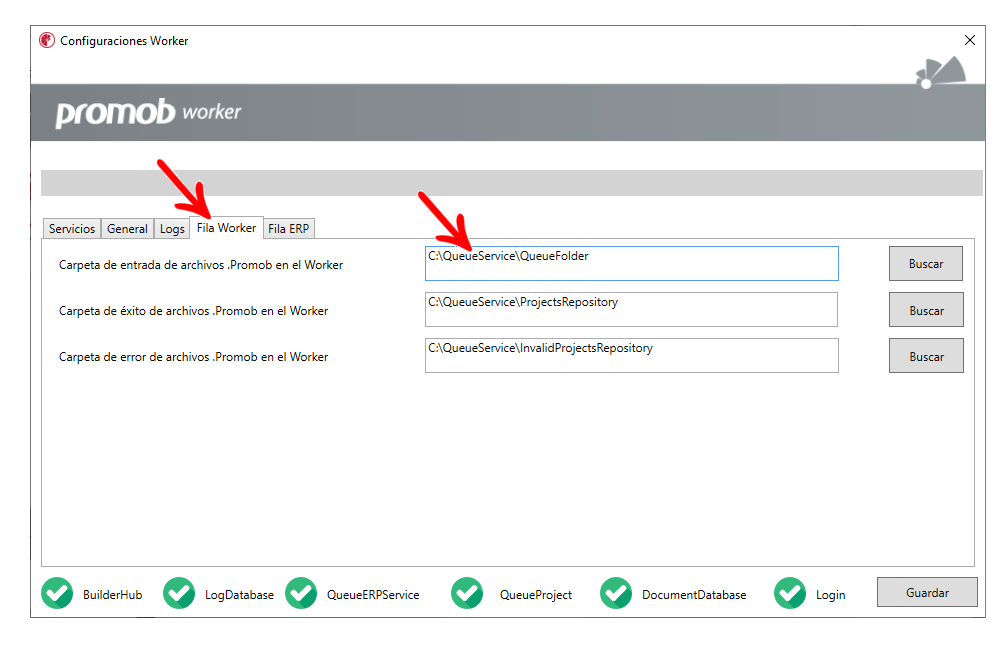This screenshot has width=1002, height=658.
Task: Open the Logs tab
Action: pos(172,229)
